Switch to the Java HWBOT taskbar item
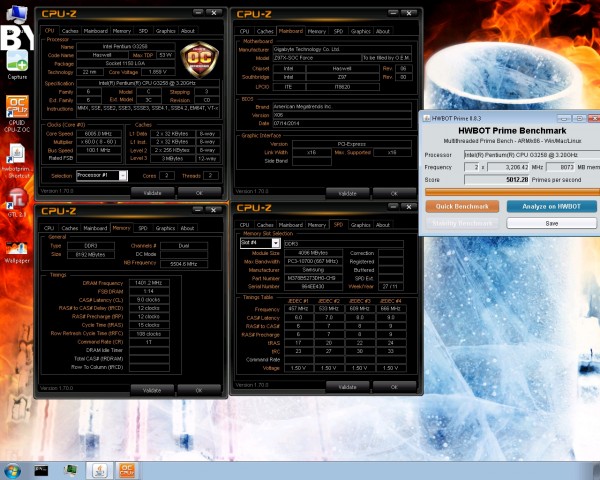This screenshot has height=480, width=600. (99, 470)
